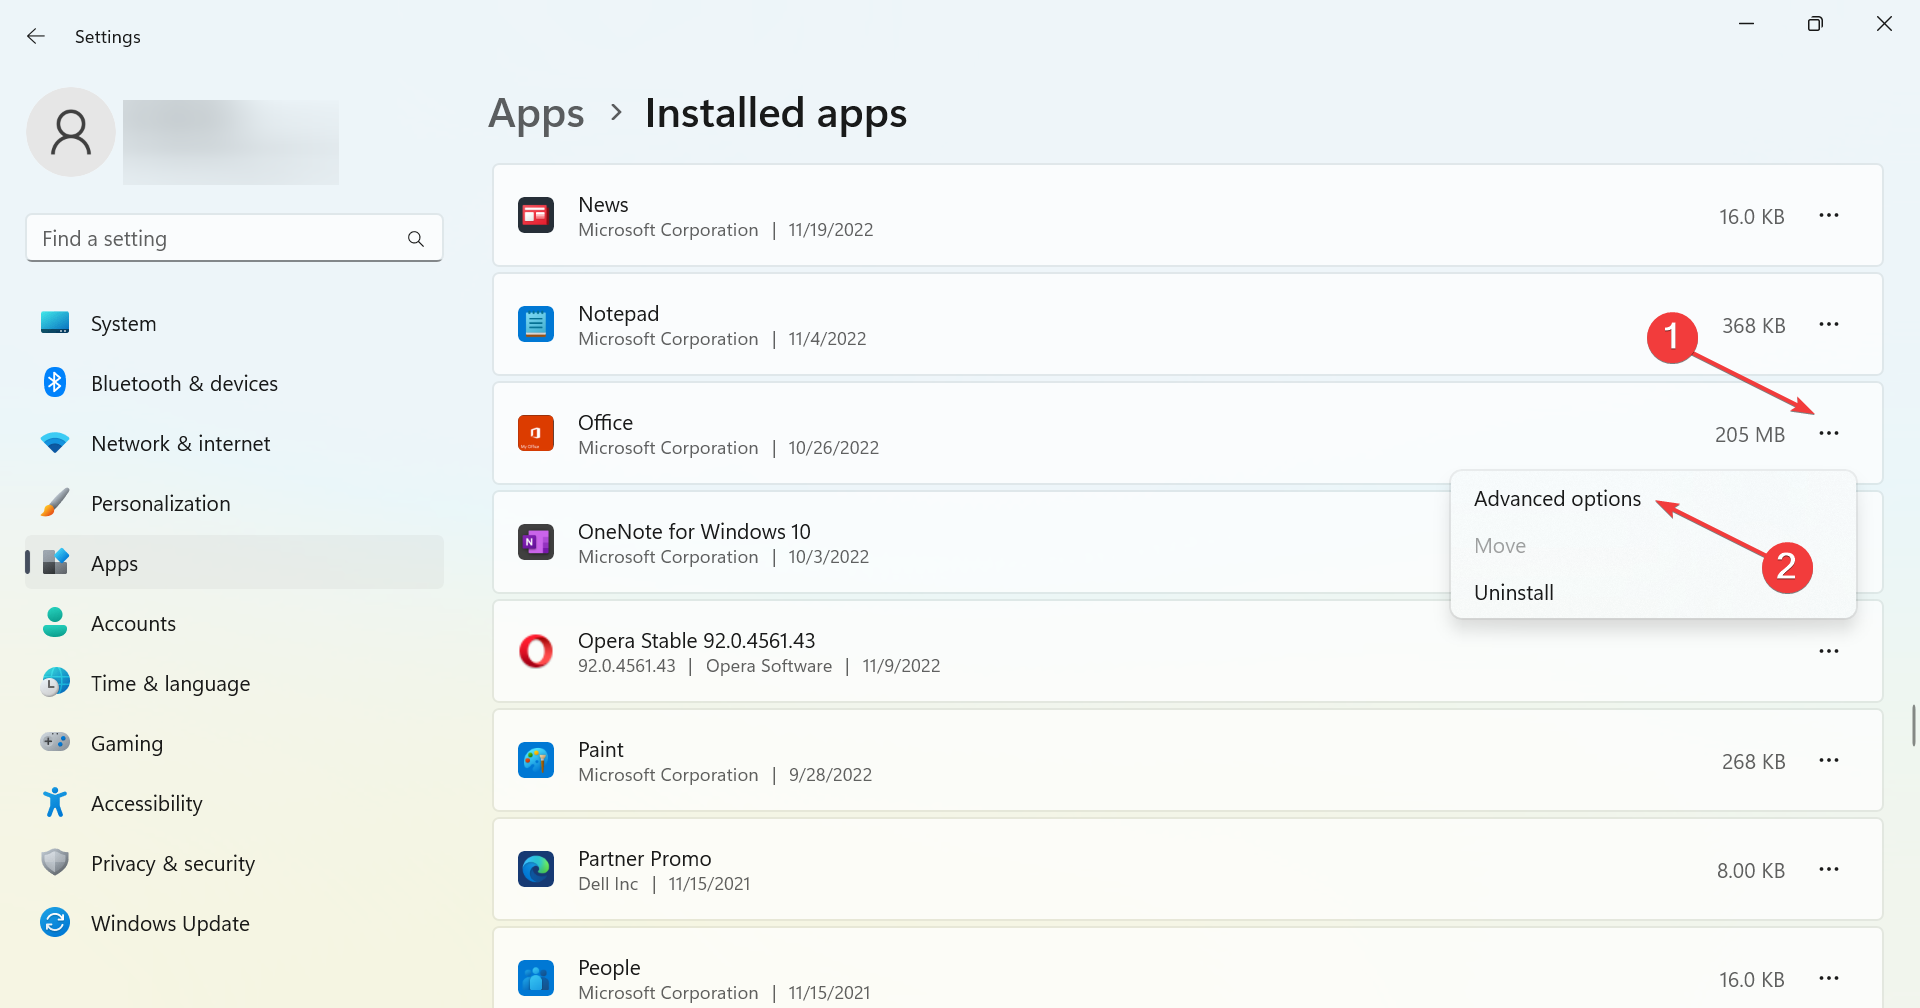Open more options for Office

[1829, 433]
